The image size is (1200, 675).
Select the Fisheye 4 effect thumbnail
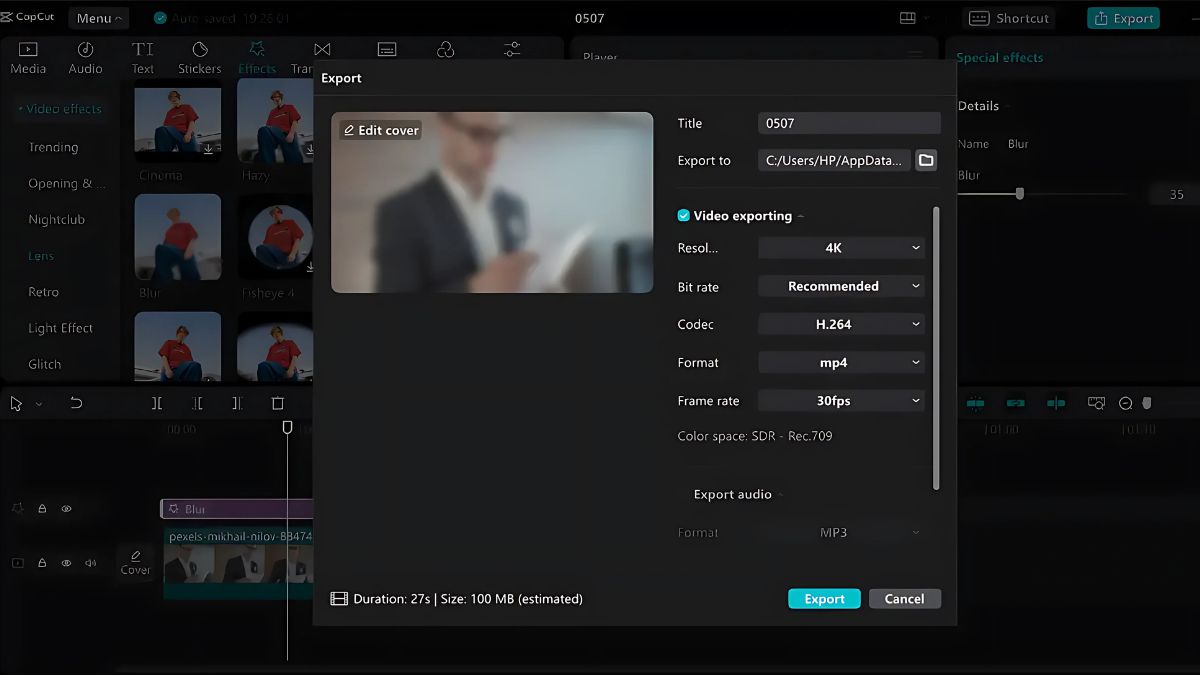pyautogui.click(x=275, y=236)
